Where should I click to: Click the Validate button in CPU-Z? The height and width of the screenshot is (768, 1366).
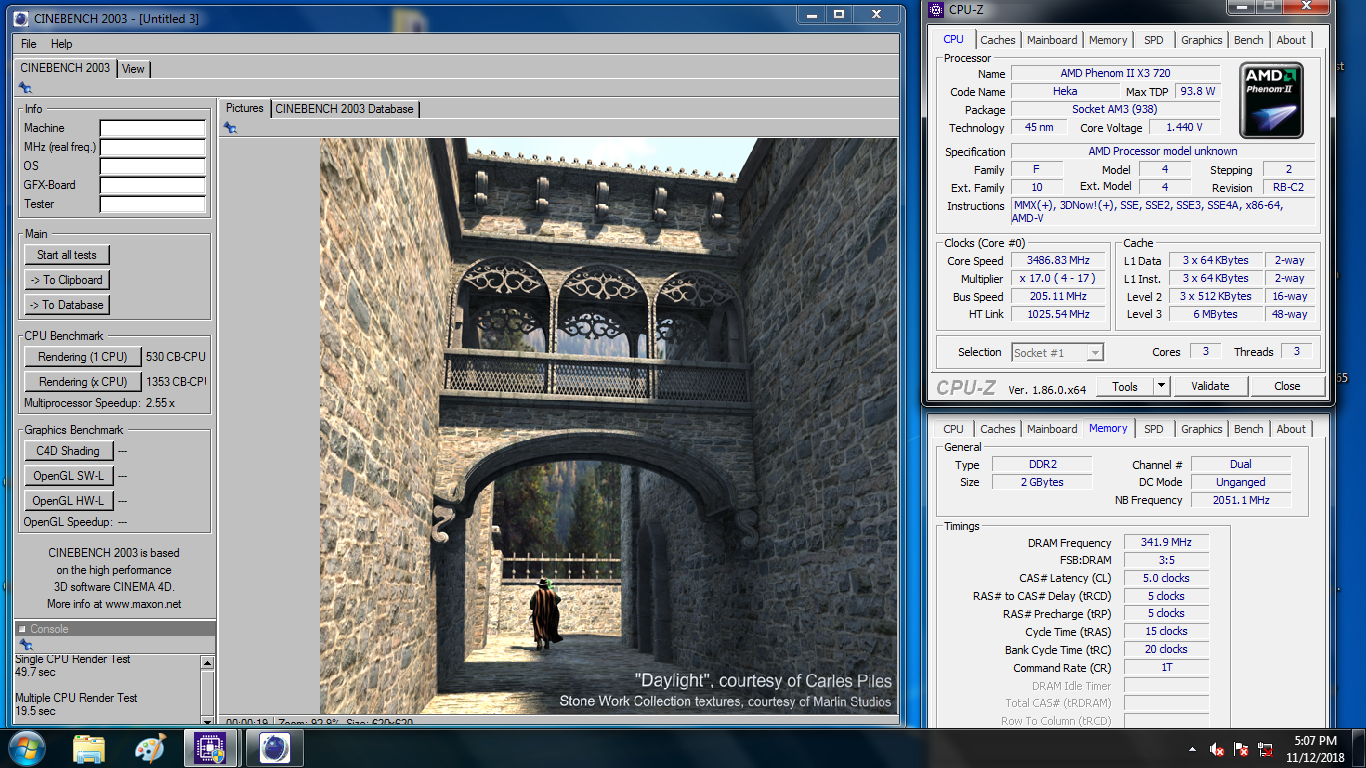1210,386
